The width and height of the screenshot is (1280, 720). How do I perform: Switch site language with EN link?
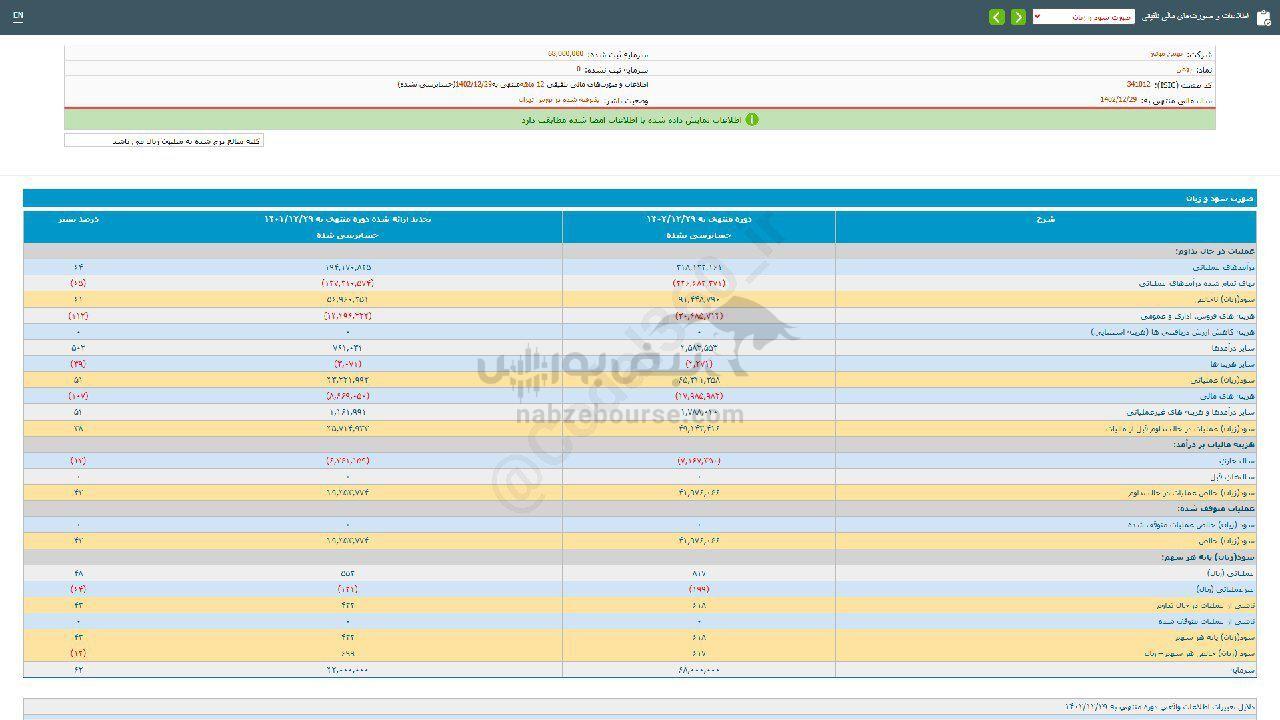(x=18, y=16)
